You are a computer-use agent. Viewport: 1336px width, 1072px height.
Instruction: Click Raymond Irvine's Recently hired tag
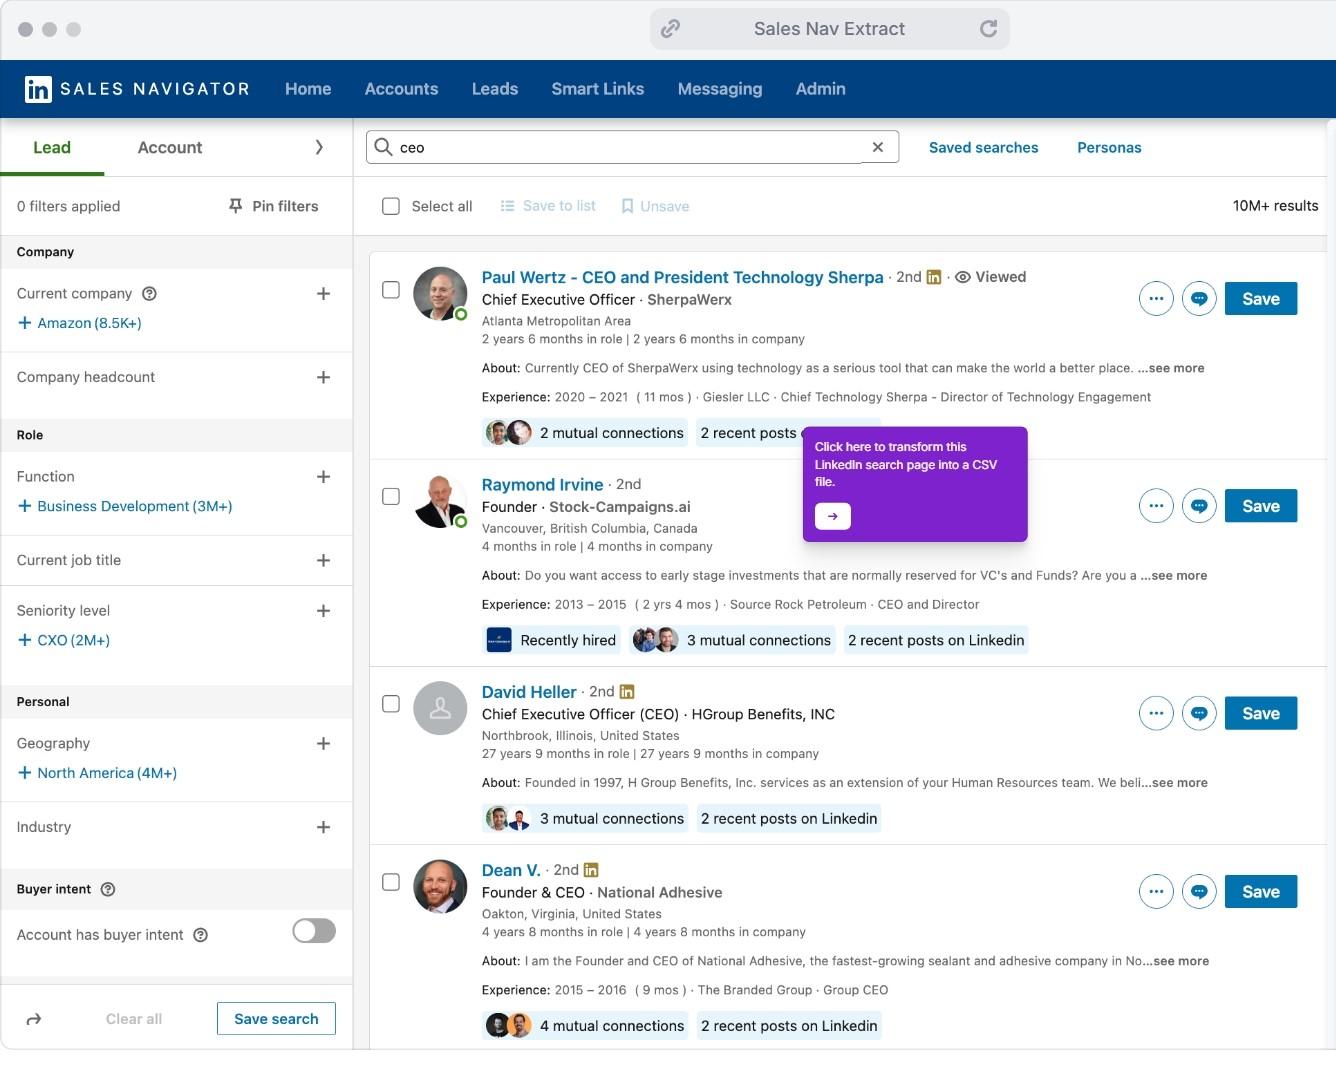(x=552, y=640)
